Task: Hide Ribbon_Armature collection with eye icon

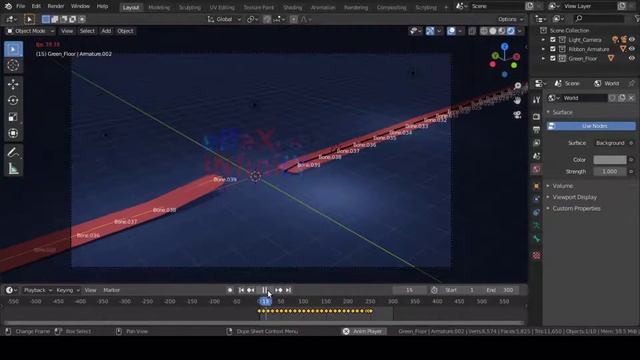Action: tap(632, 49)
